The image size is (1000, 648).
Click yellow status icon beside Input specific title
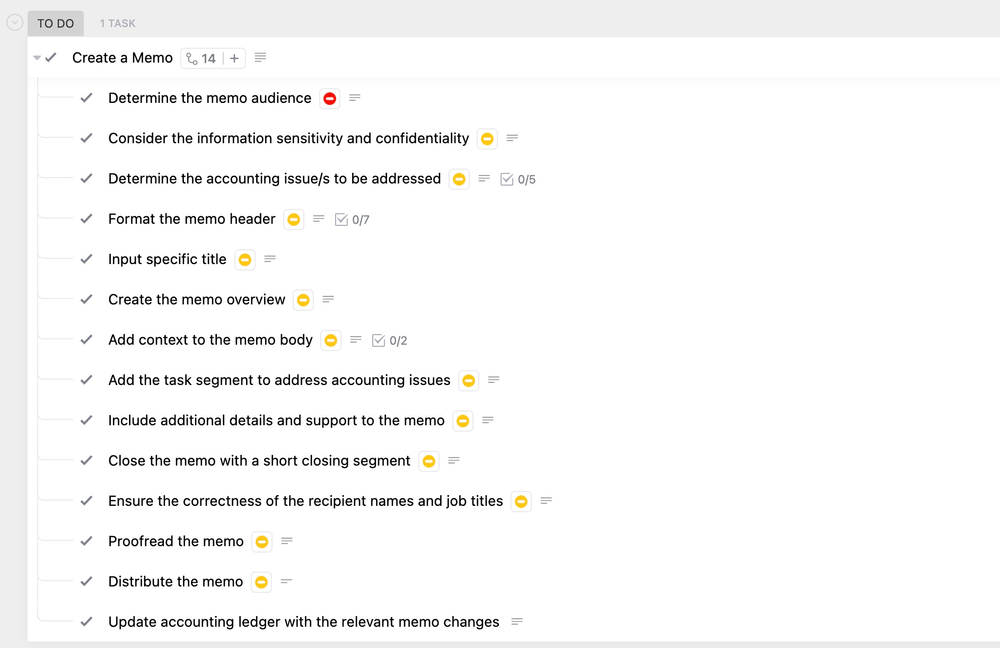pos(245,259)
